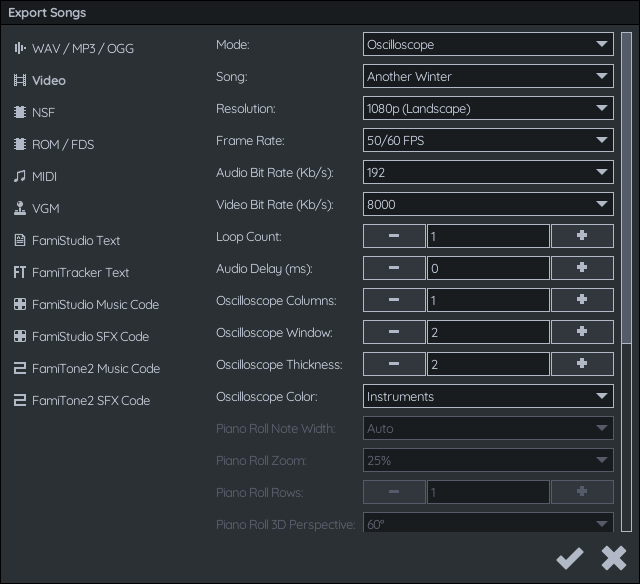
Task: Decrease the Loop Count value
Action: click(394, 236)
